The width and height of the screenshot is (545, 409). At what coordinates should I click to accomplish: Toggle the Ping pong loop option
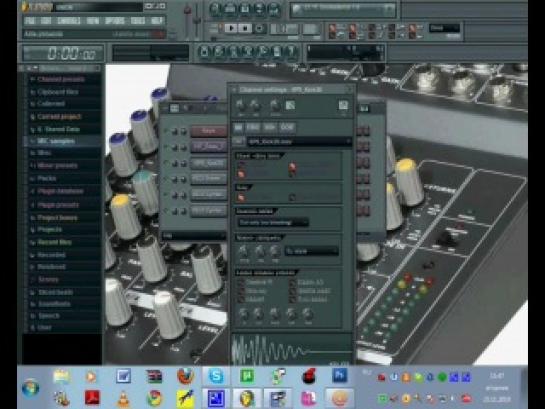(293, 197)
